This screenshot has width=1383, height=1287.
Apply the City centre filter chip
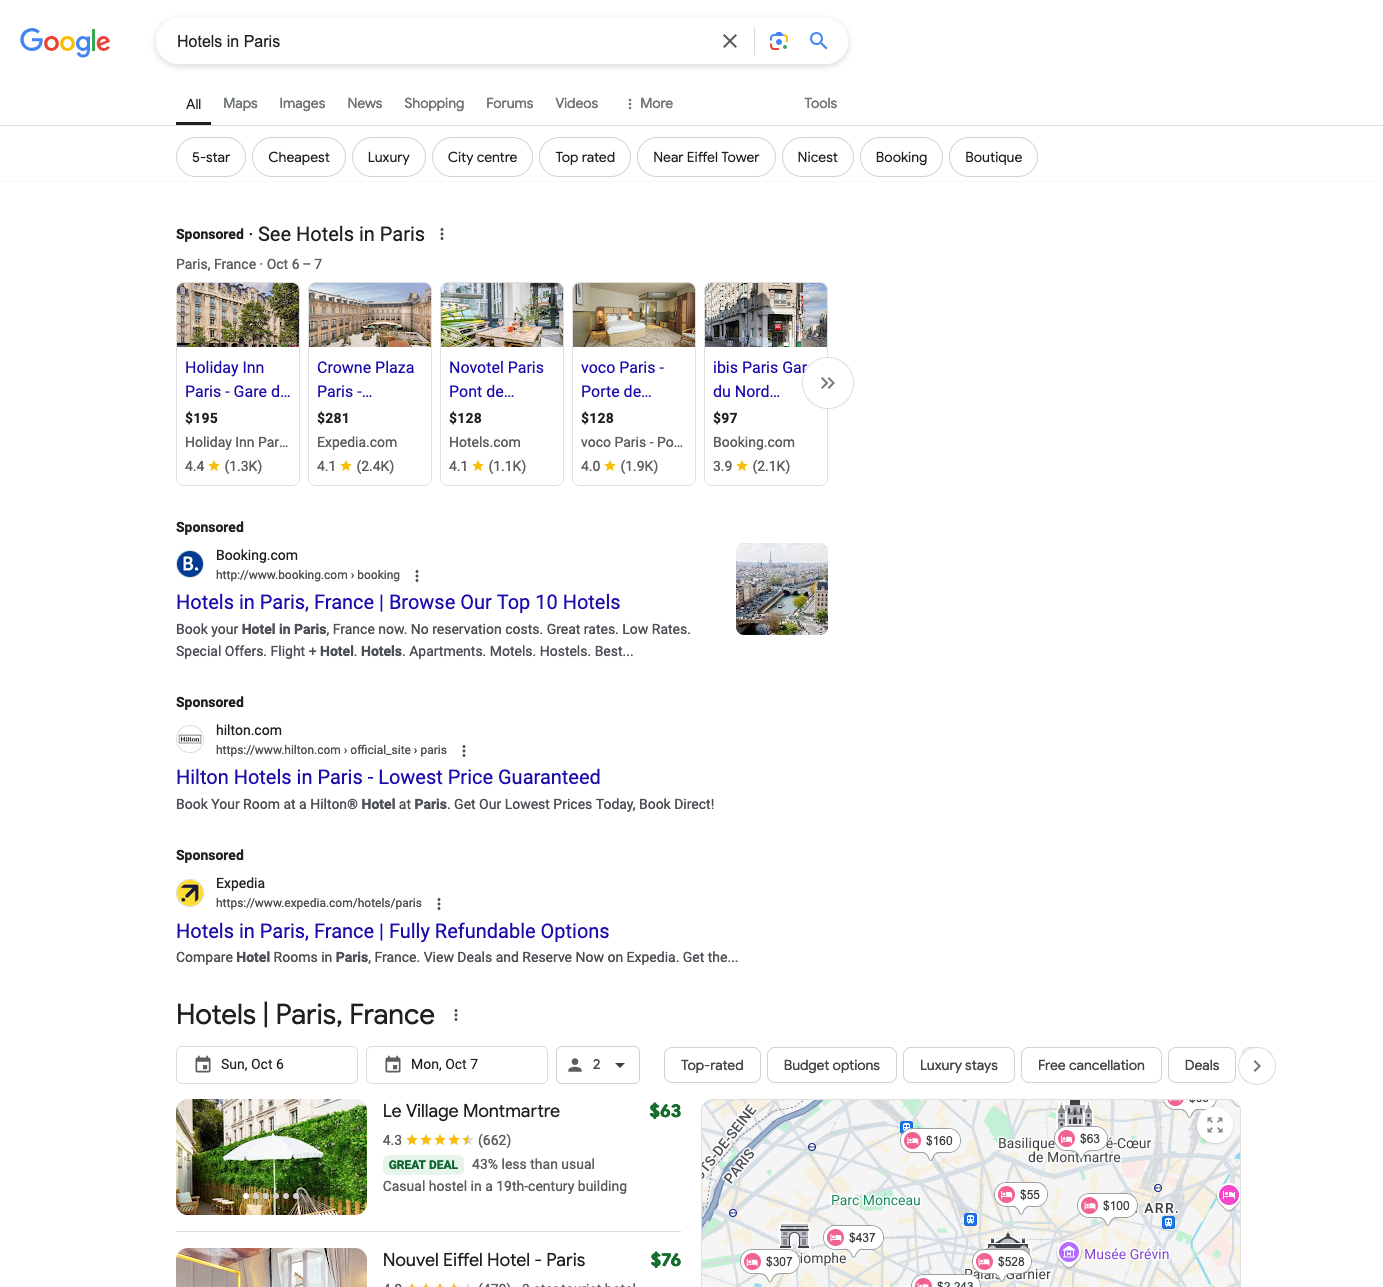pyautogui.click(x=483, y=157)
